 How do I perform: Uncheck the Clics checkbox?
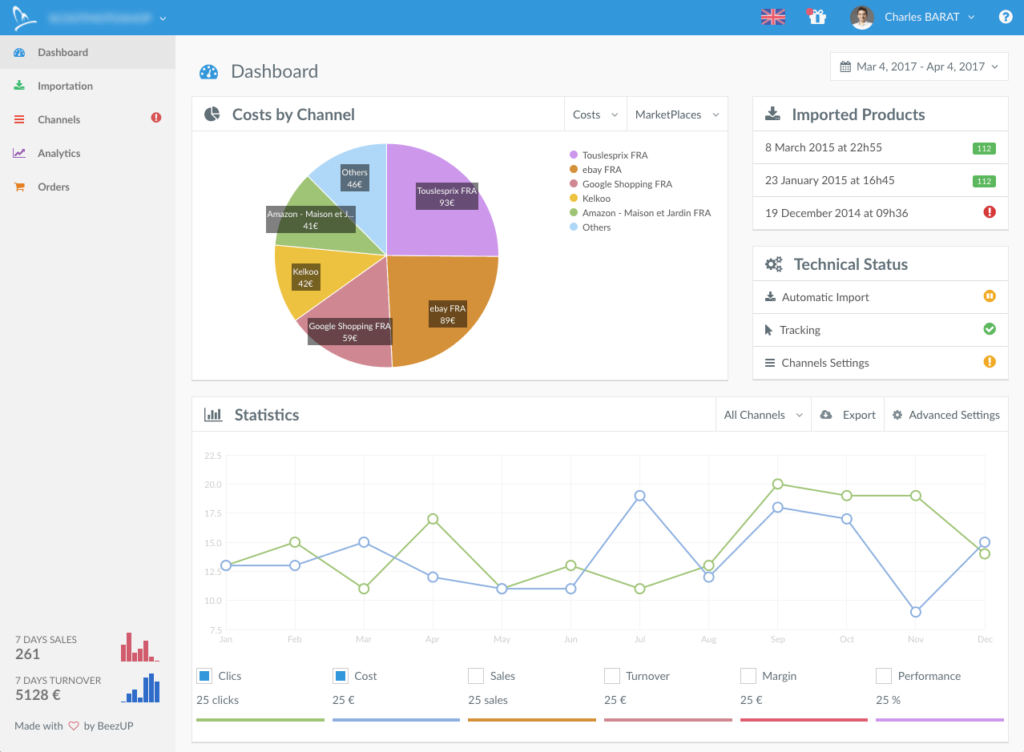[x=204, y=676]
